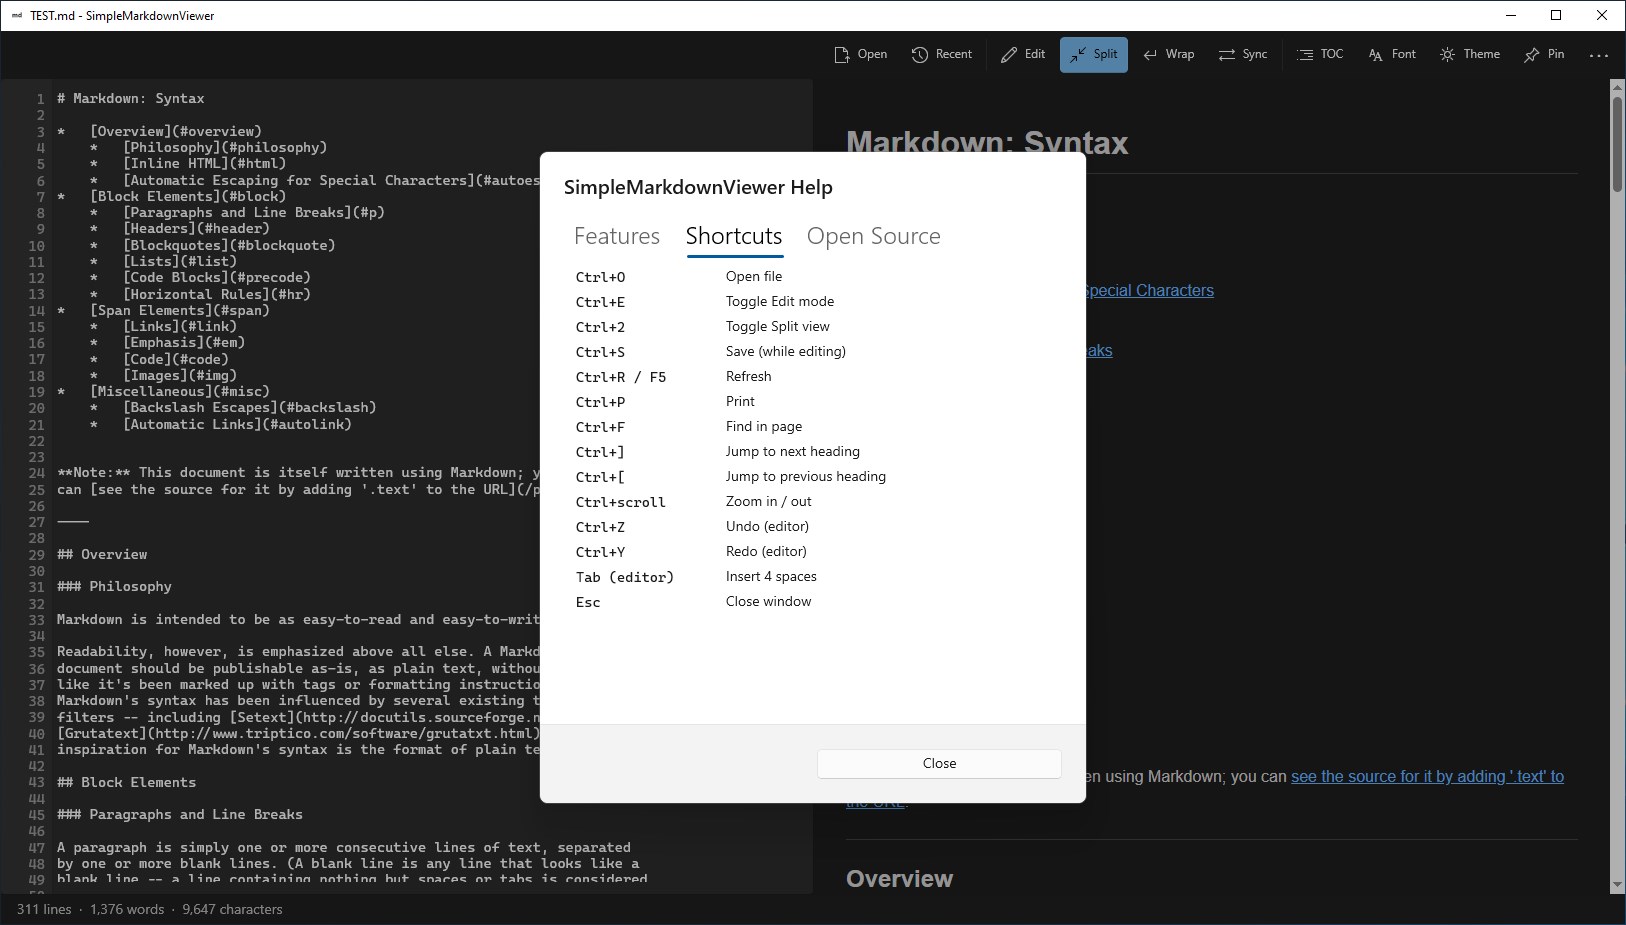Switch to the Features tab

coord(617,236)
